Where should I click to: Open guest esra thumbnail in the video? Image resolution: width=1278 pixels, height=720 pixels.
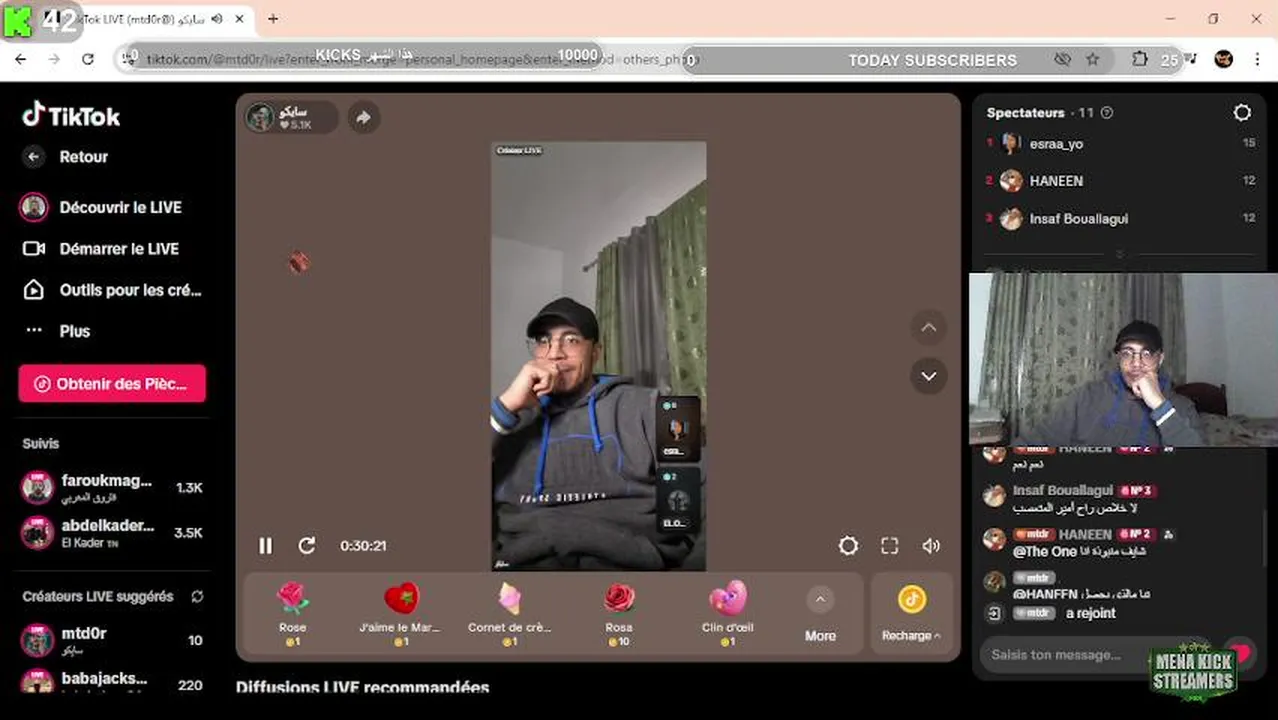677,429
